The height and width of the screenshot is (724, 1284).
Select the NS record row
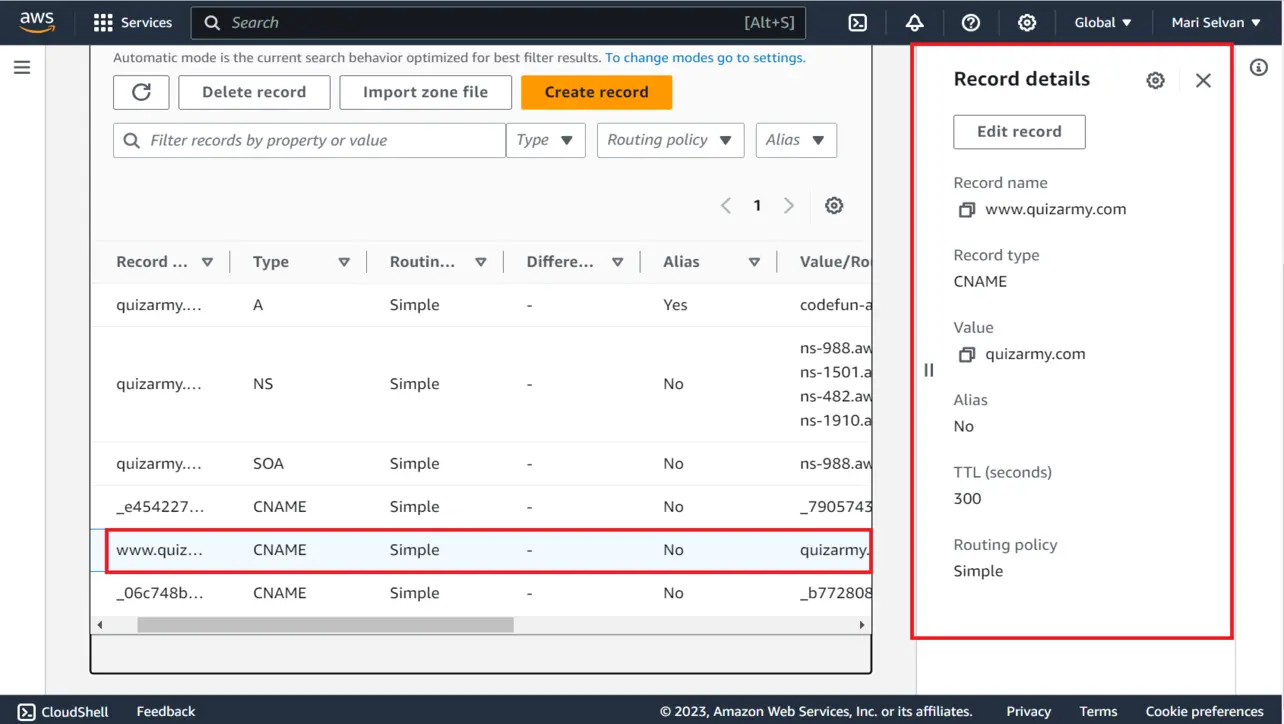(481, 384)
